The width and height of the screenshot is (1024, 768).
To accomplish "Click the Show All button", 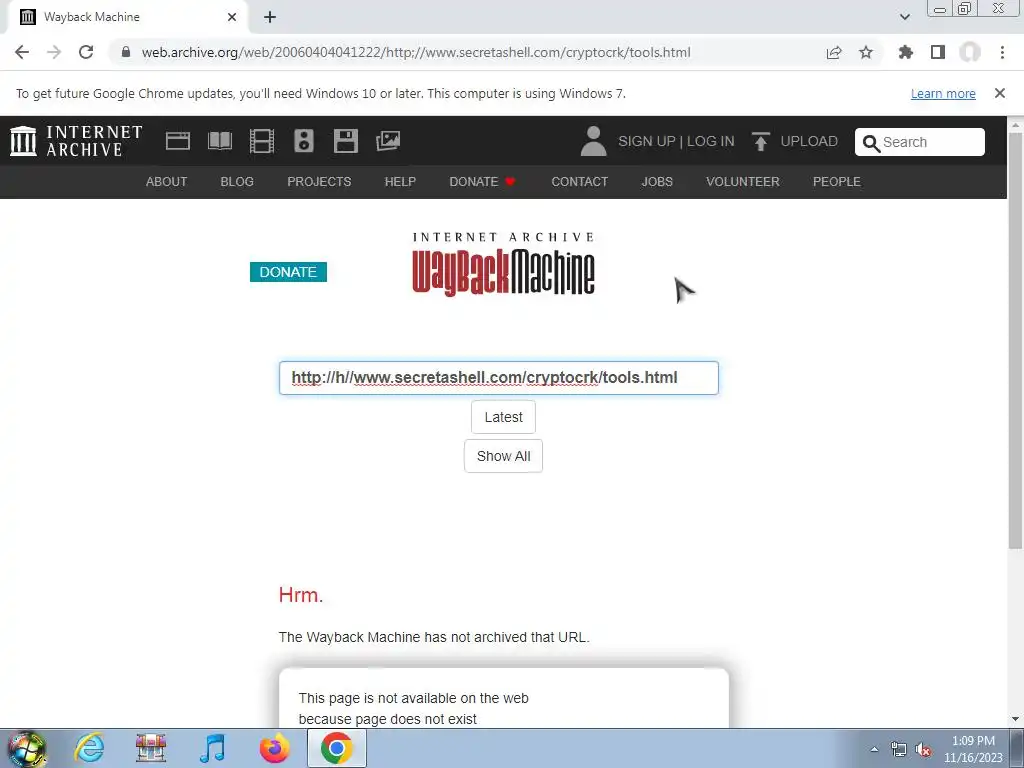I will (504, 456).
